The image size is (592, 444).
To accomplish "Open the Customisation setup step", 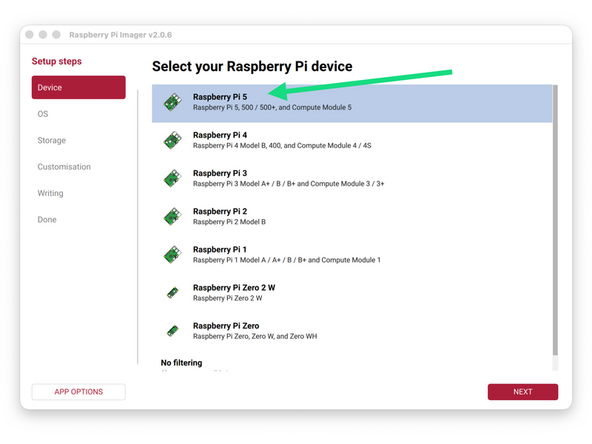I will [64, 167].
